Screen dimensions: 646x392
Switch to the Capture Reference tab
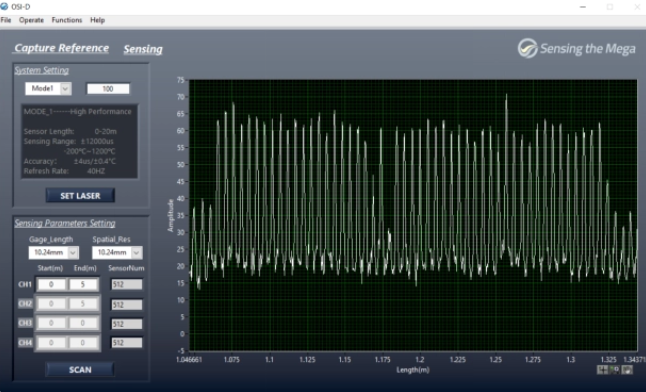click(x=61, y=48)
